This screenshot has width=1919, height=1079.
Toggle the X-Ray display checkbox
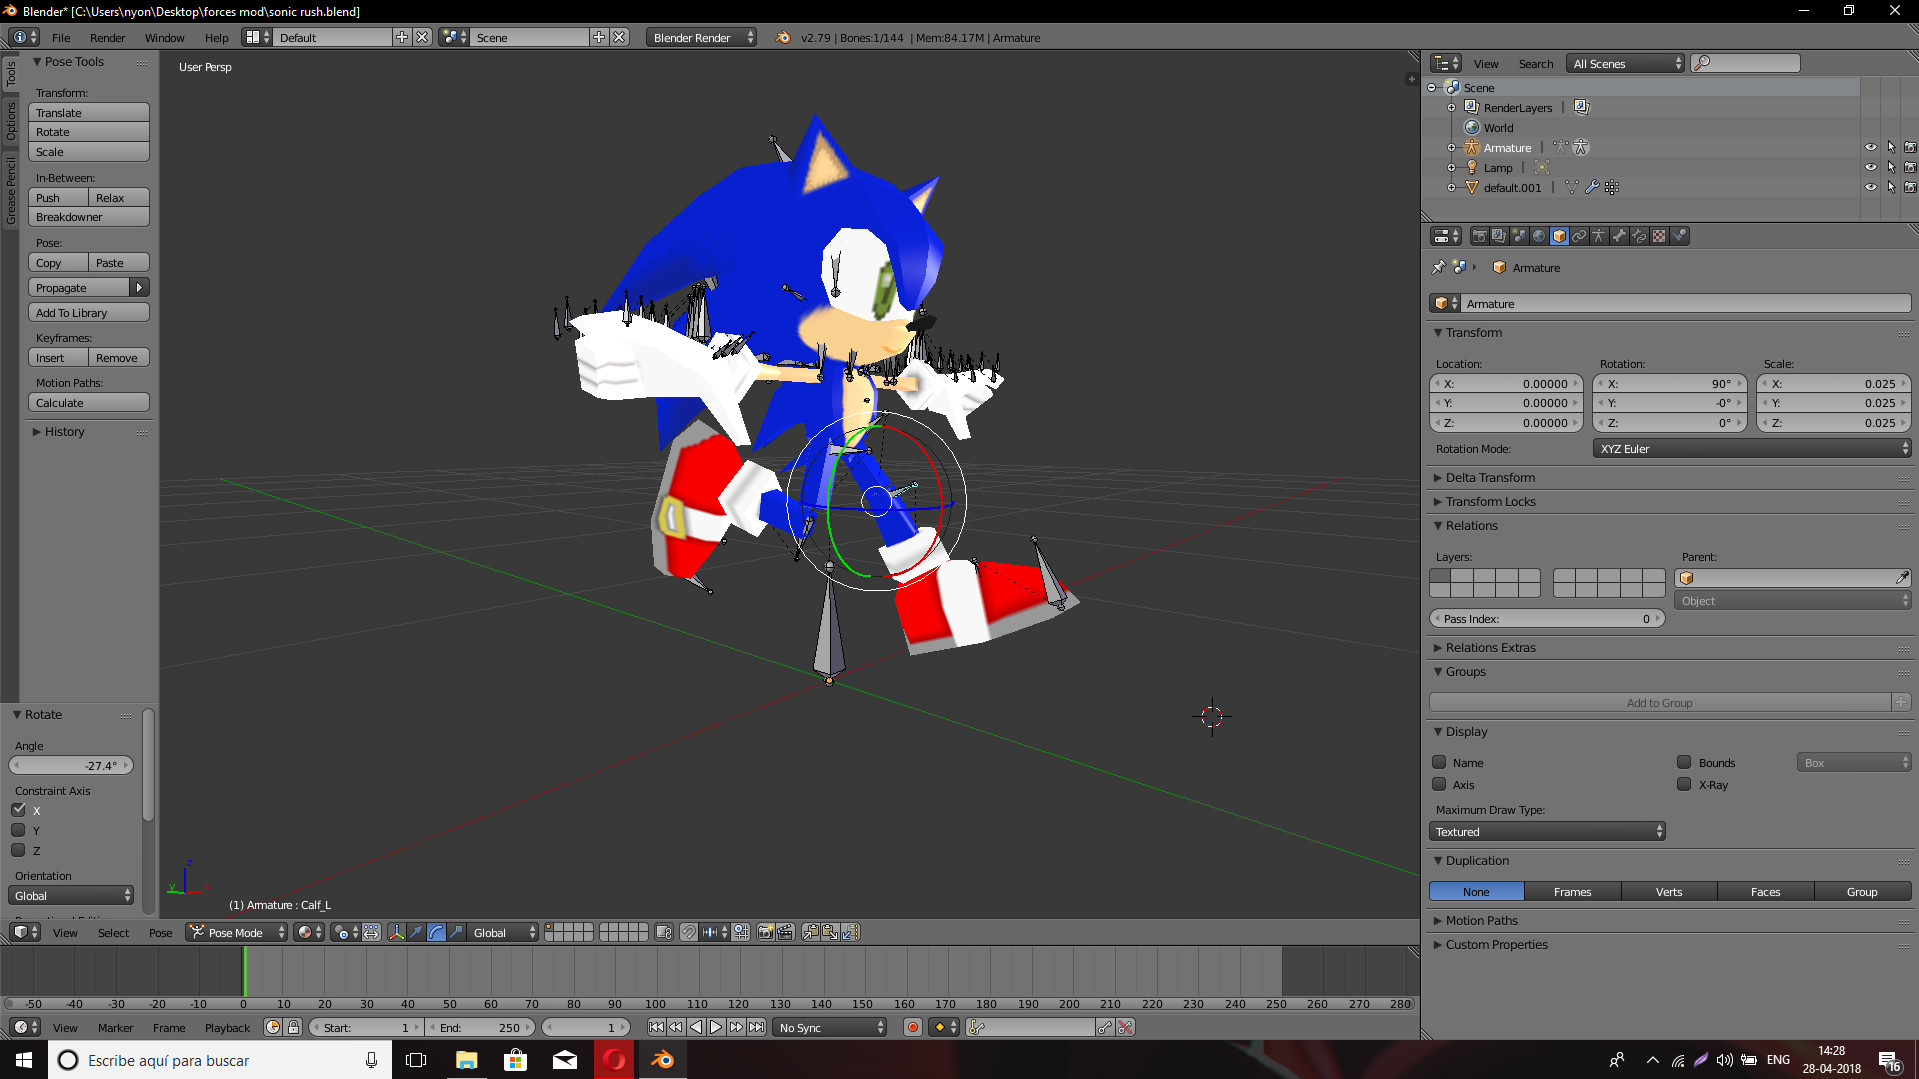(x=1684, y=784)
